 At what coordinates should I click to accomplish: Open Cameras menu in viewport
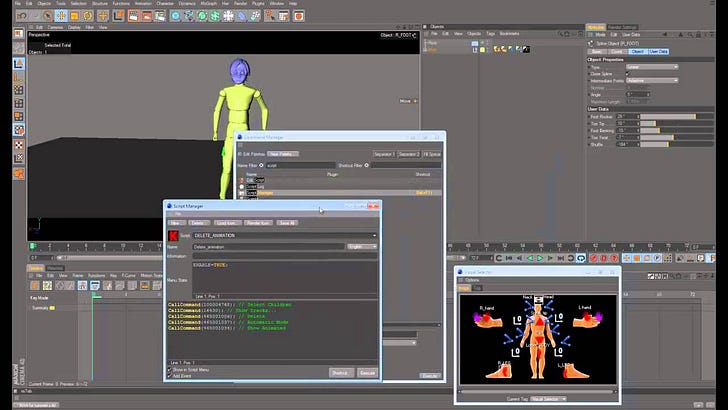coord(55,27)
